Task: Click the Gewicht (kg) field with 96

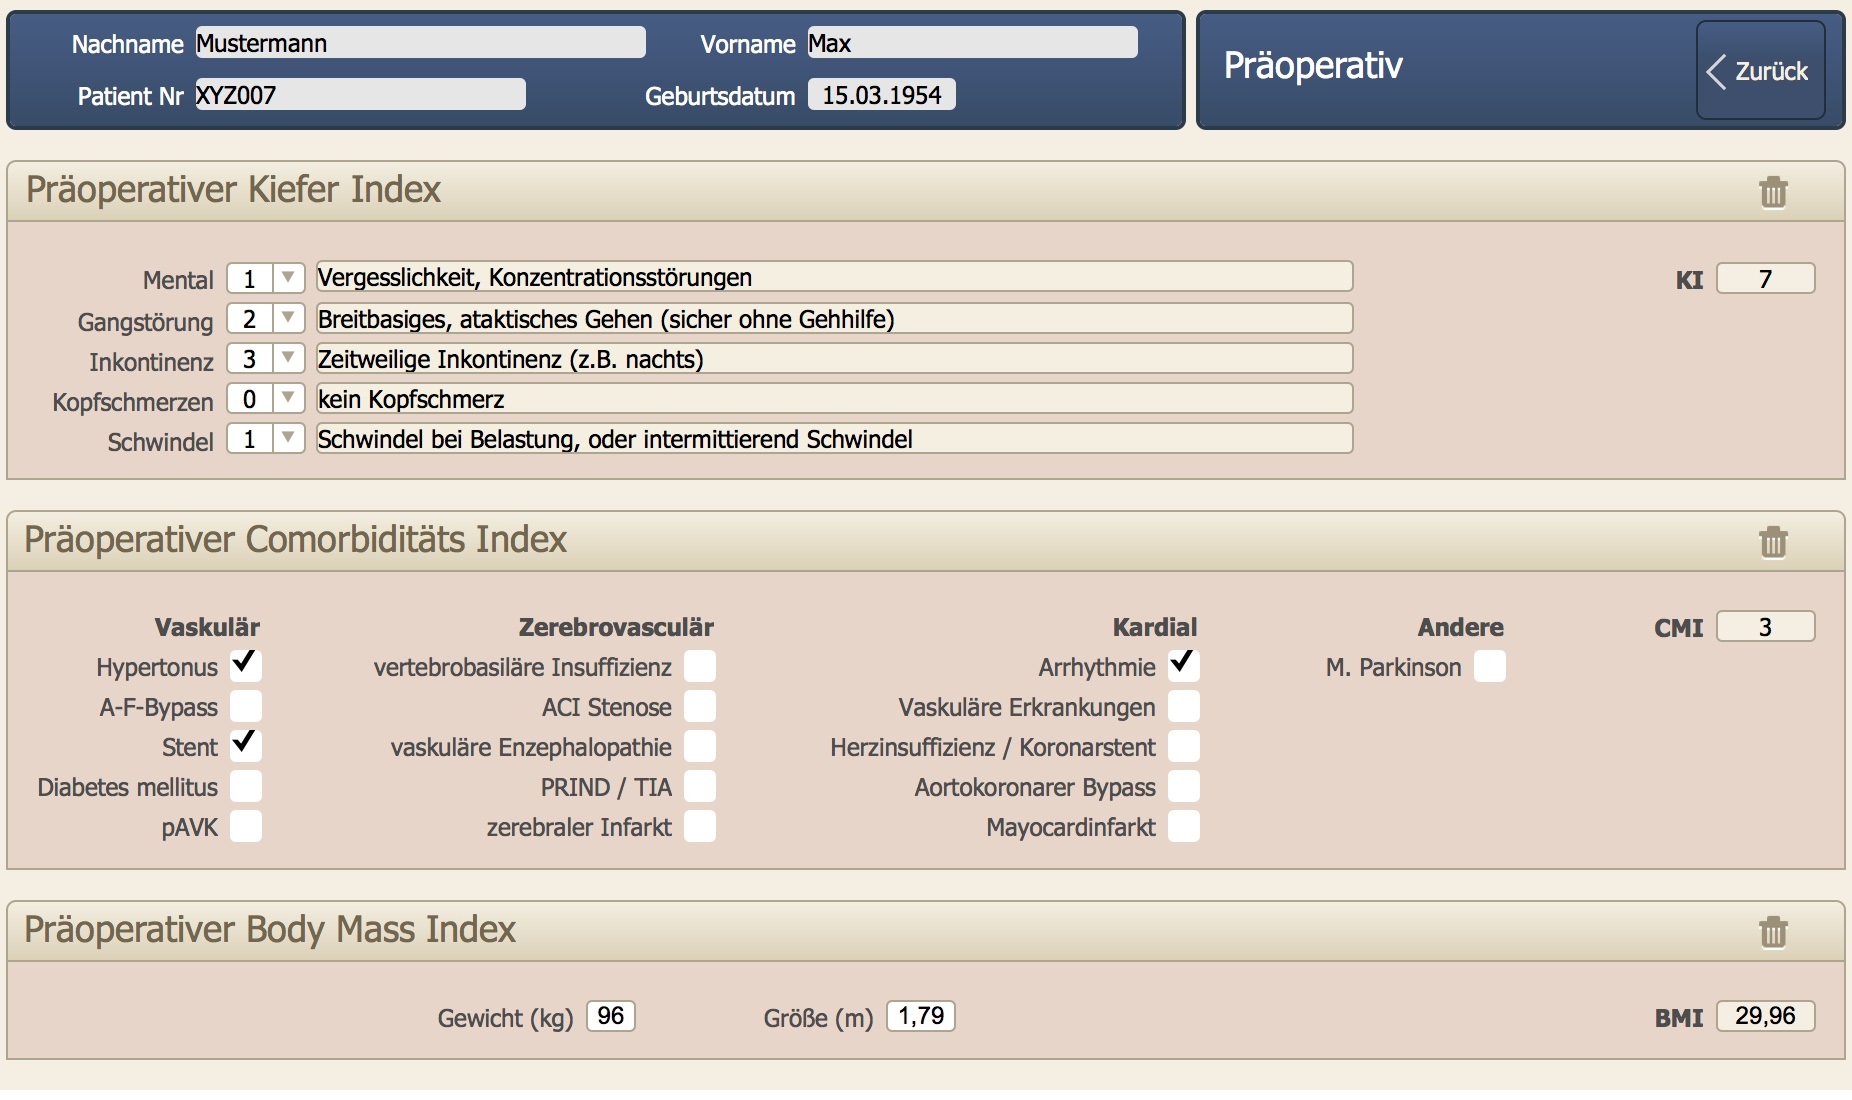Action: coord(610,1016)
